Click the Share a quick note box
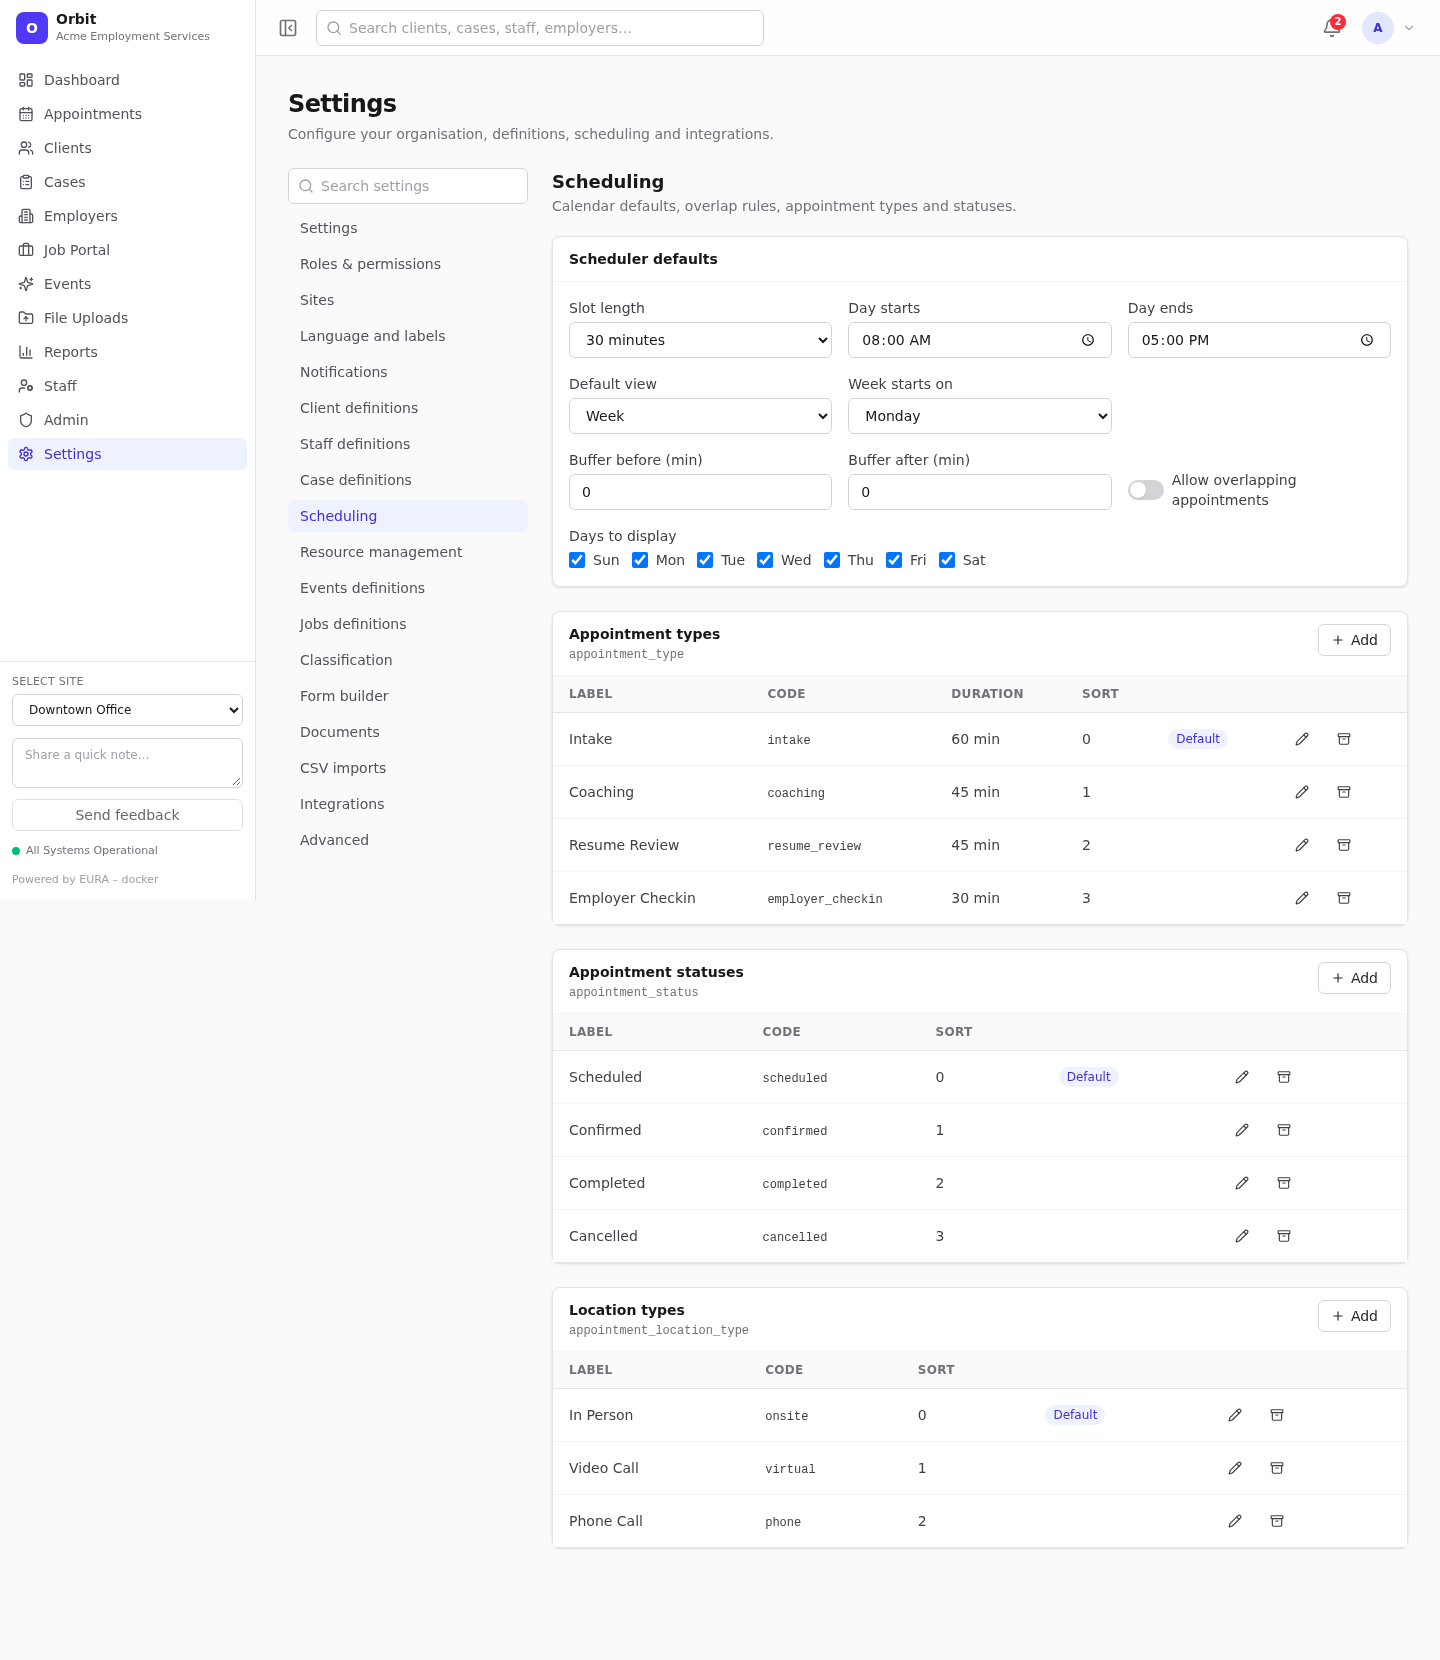 127,763
